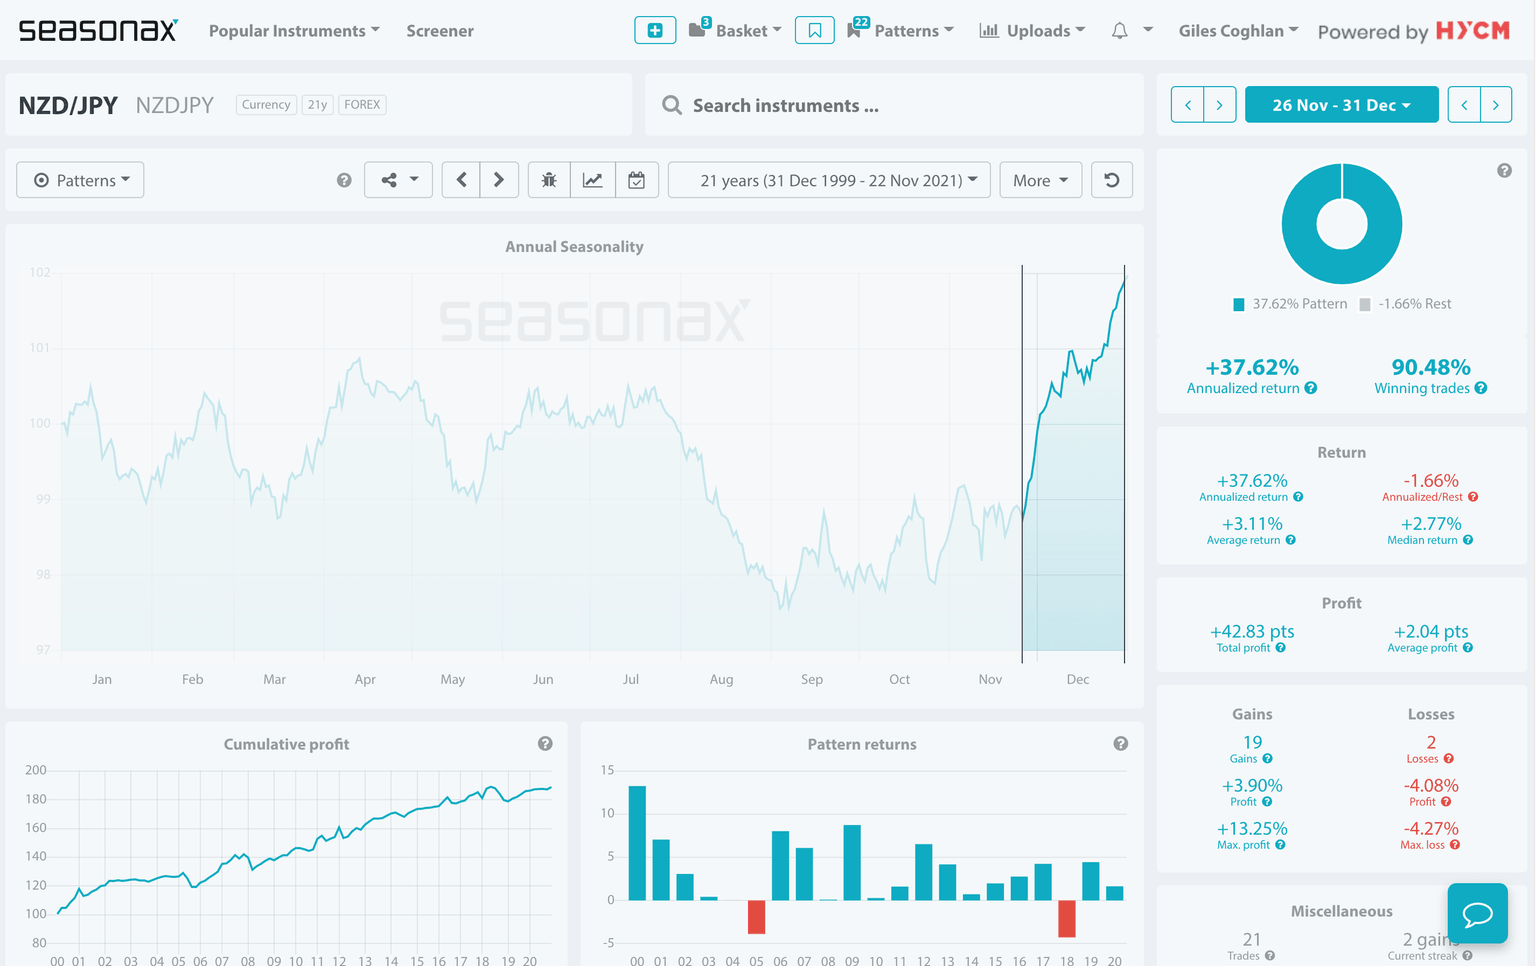Screen dimensions: 1536x966
Task: Click the +42.83 pts total profit
Action: [1252, 631]
